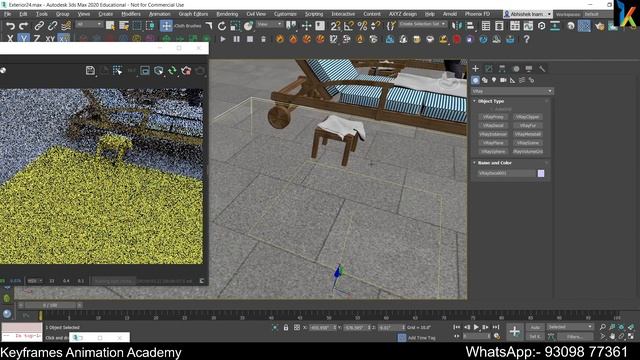The height and width of the screenshot is (360, 640).
Task: Open the Hierarchy panel tab
Action: click(502, 69)
